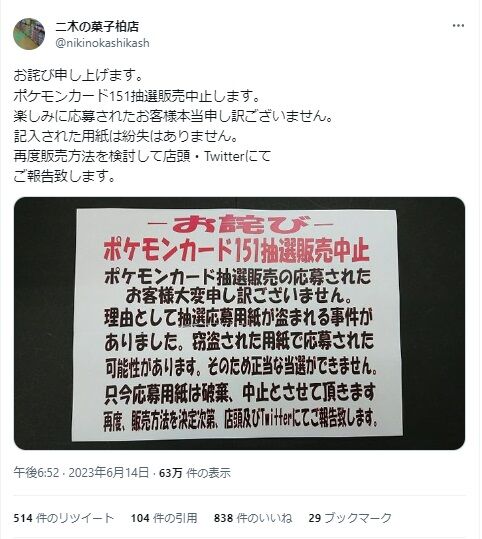The image size is (482, 539).
Task: View the 514 件のリツイート list
Action: pyautogui.click(x=64, y=518)
